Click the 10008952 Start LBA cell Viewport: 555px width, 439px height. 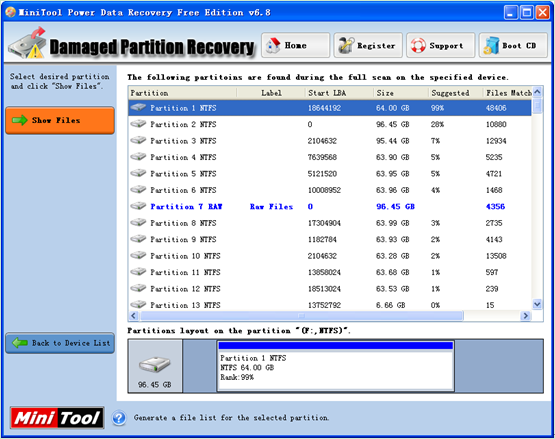point(324,190)
